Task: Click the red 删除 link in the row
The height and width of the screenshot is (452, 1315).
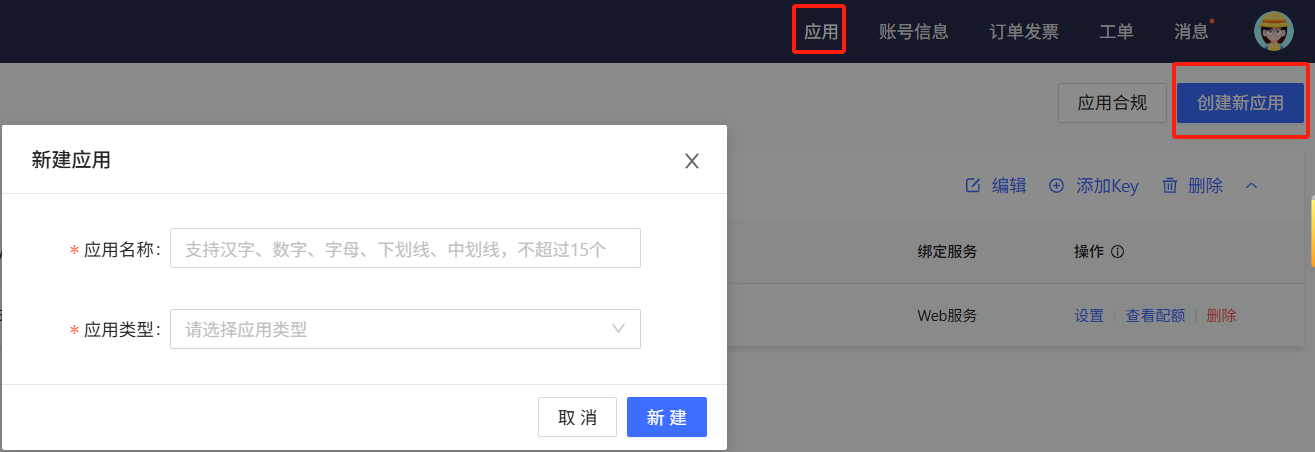Action: coord(1221,315)
